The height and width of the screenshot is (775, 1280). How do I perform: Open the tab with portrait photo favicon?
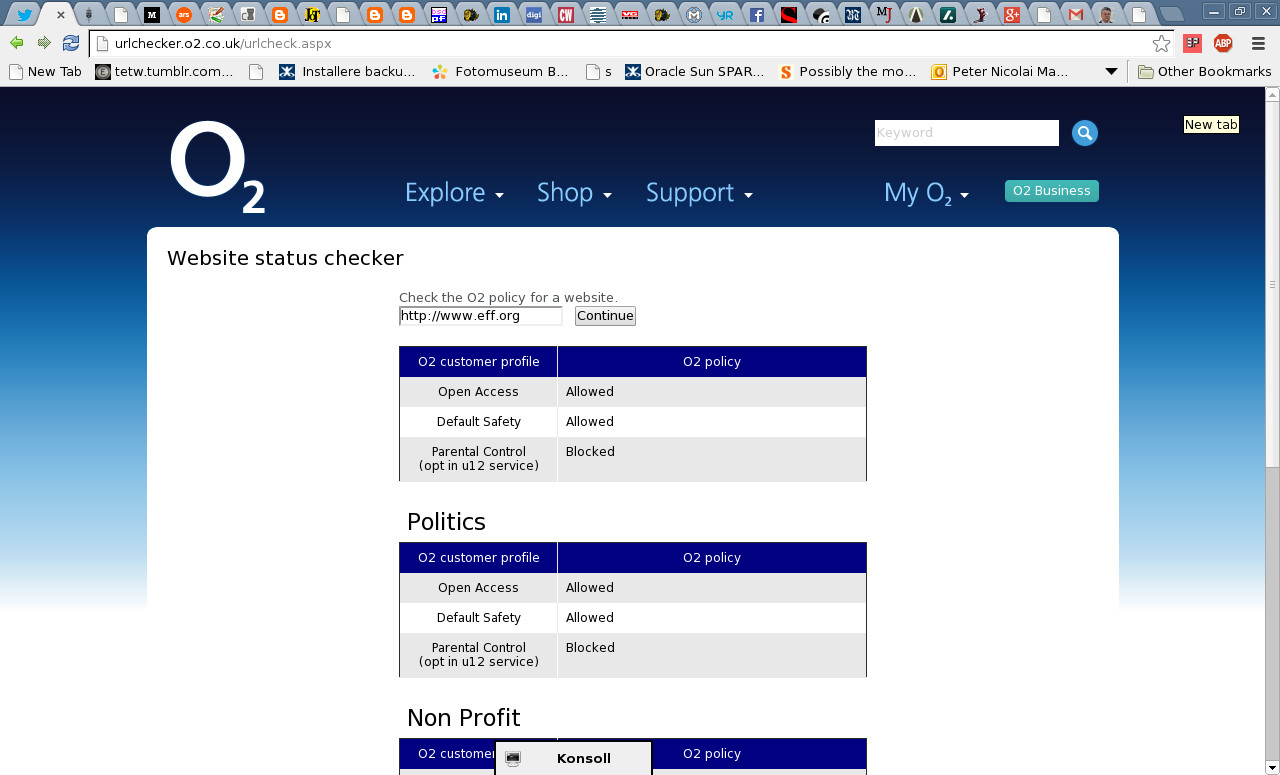tap(1106, 15)
